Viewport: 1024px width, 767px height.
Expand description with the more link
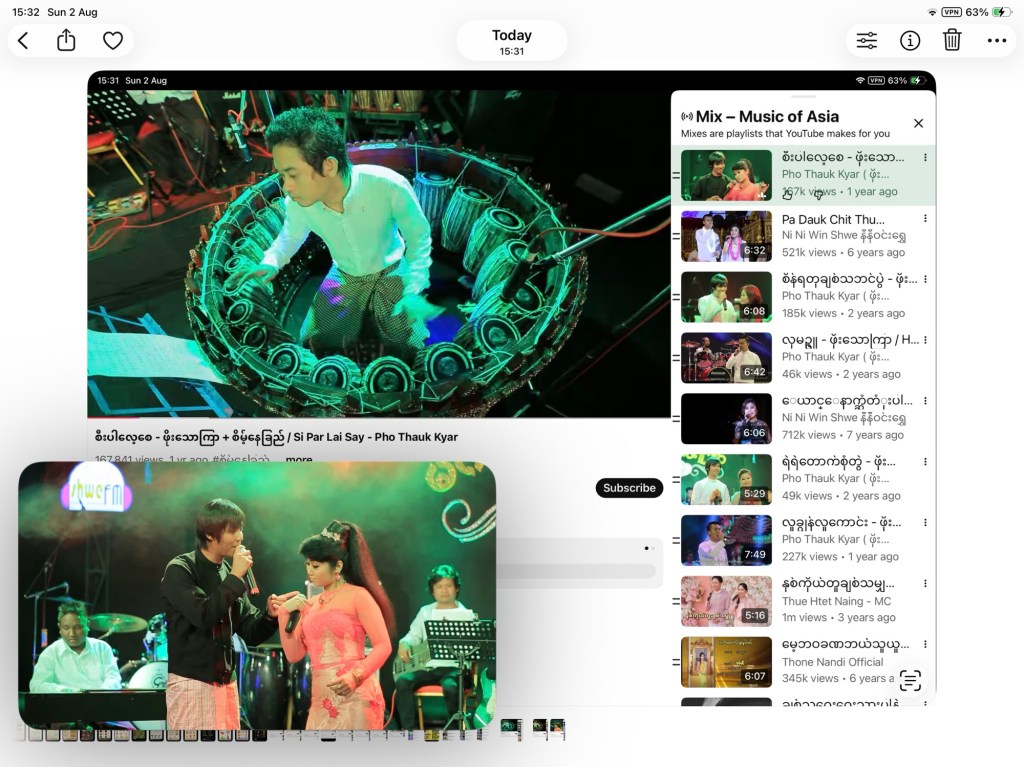pyautogui.click(x=298, y=459)
